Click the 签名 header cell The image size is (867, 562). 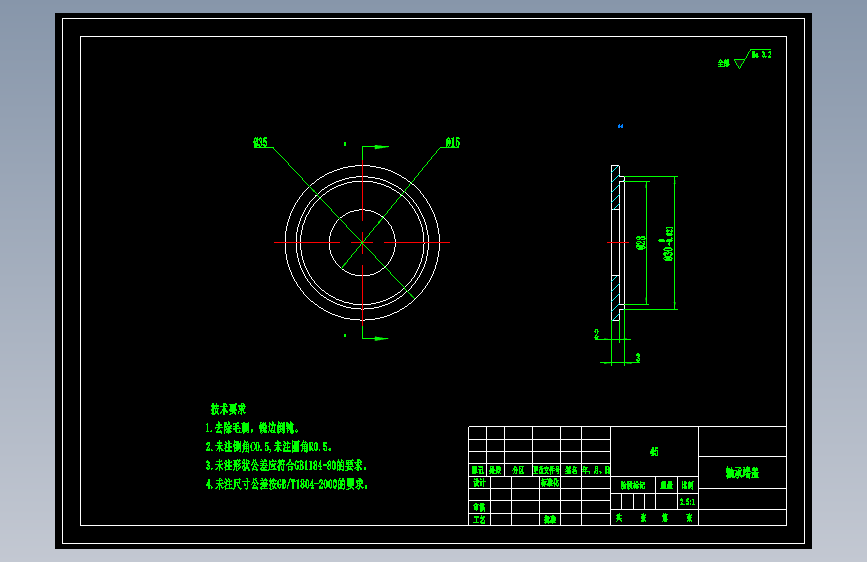pyautogui.click(x=571, y=470)
